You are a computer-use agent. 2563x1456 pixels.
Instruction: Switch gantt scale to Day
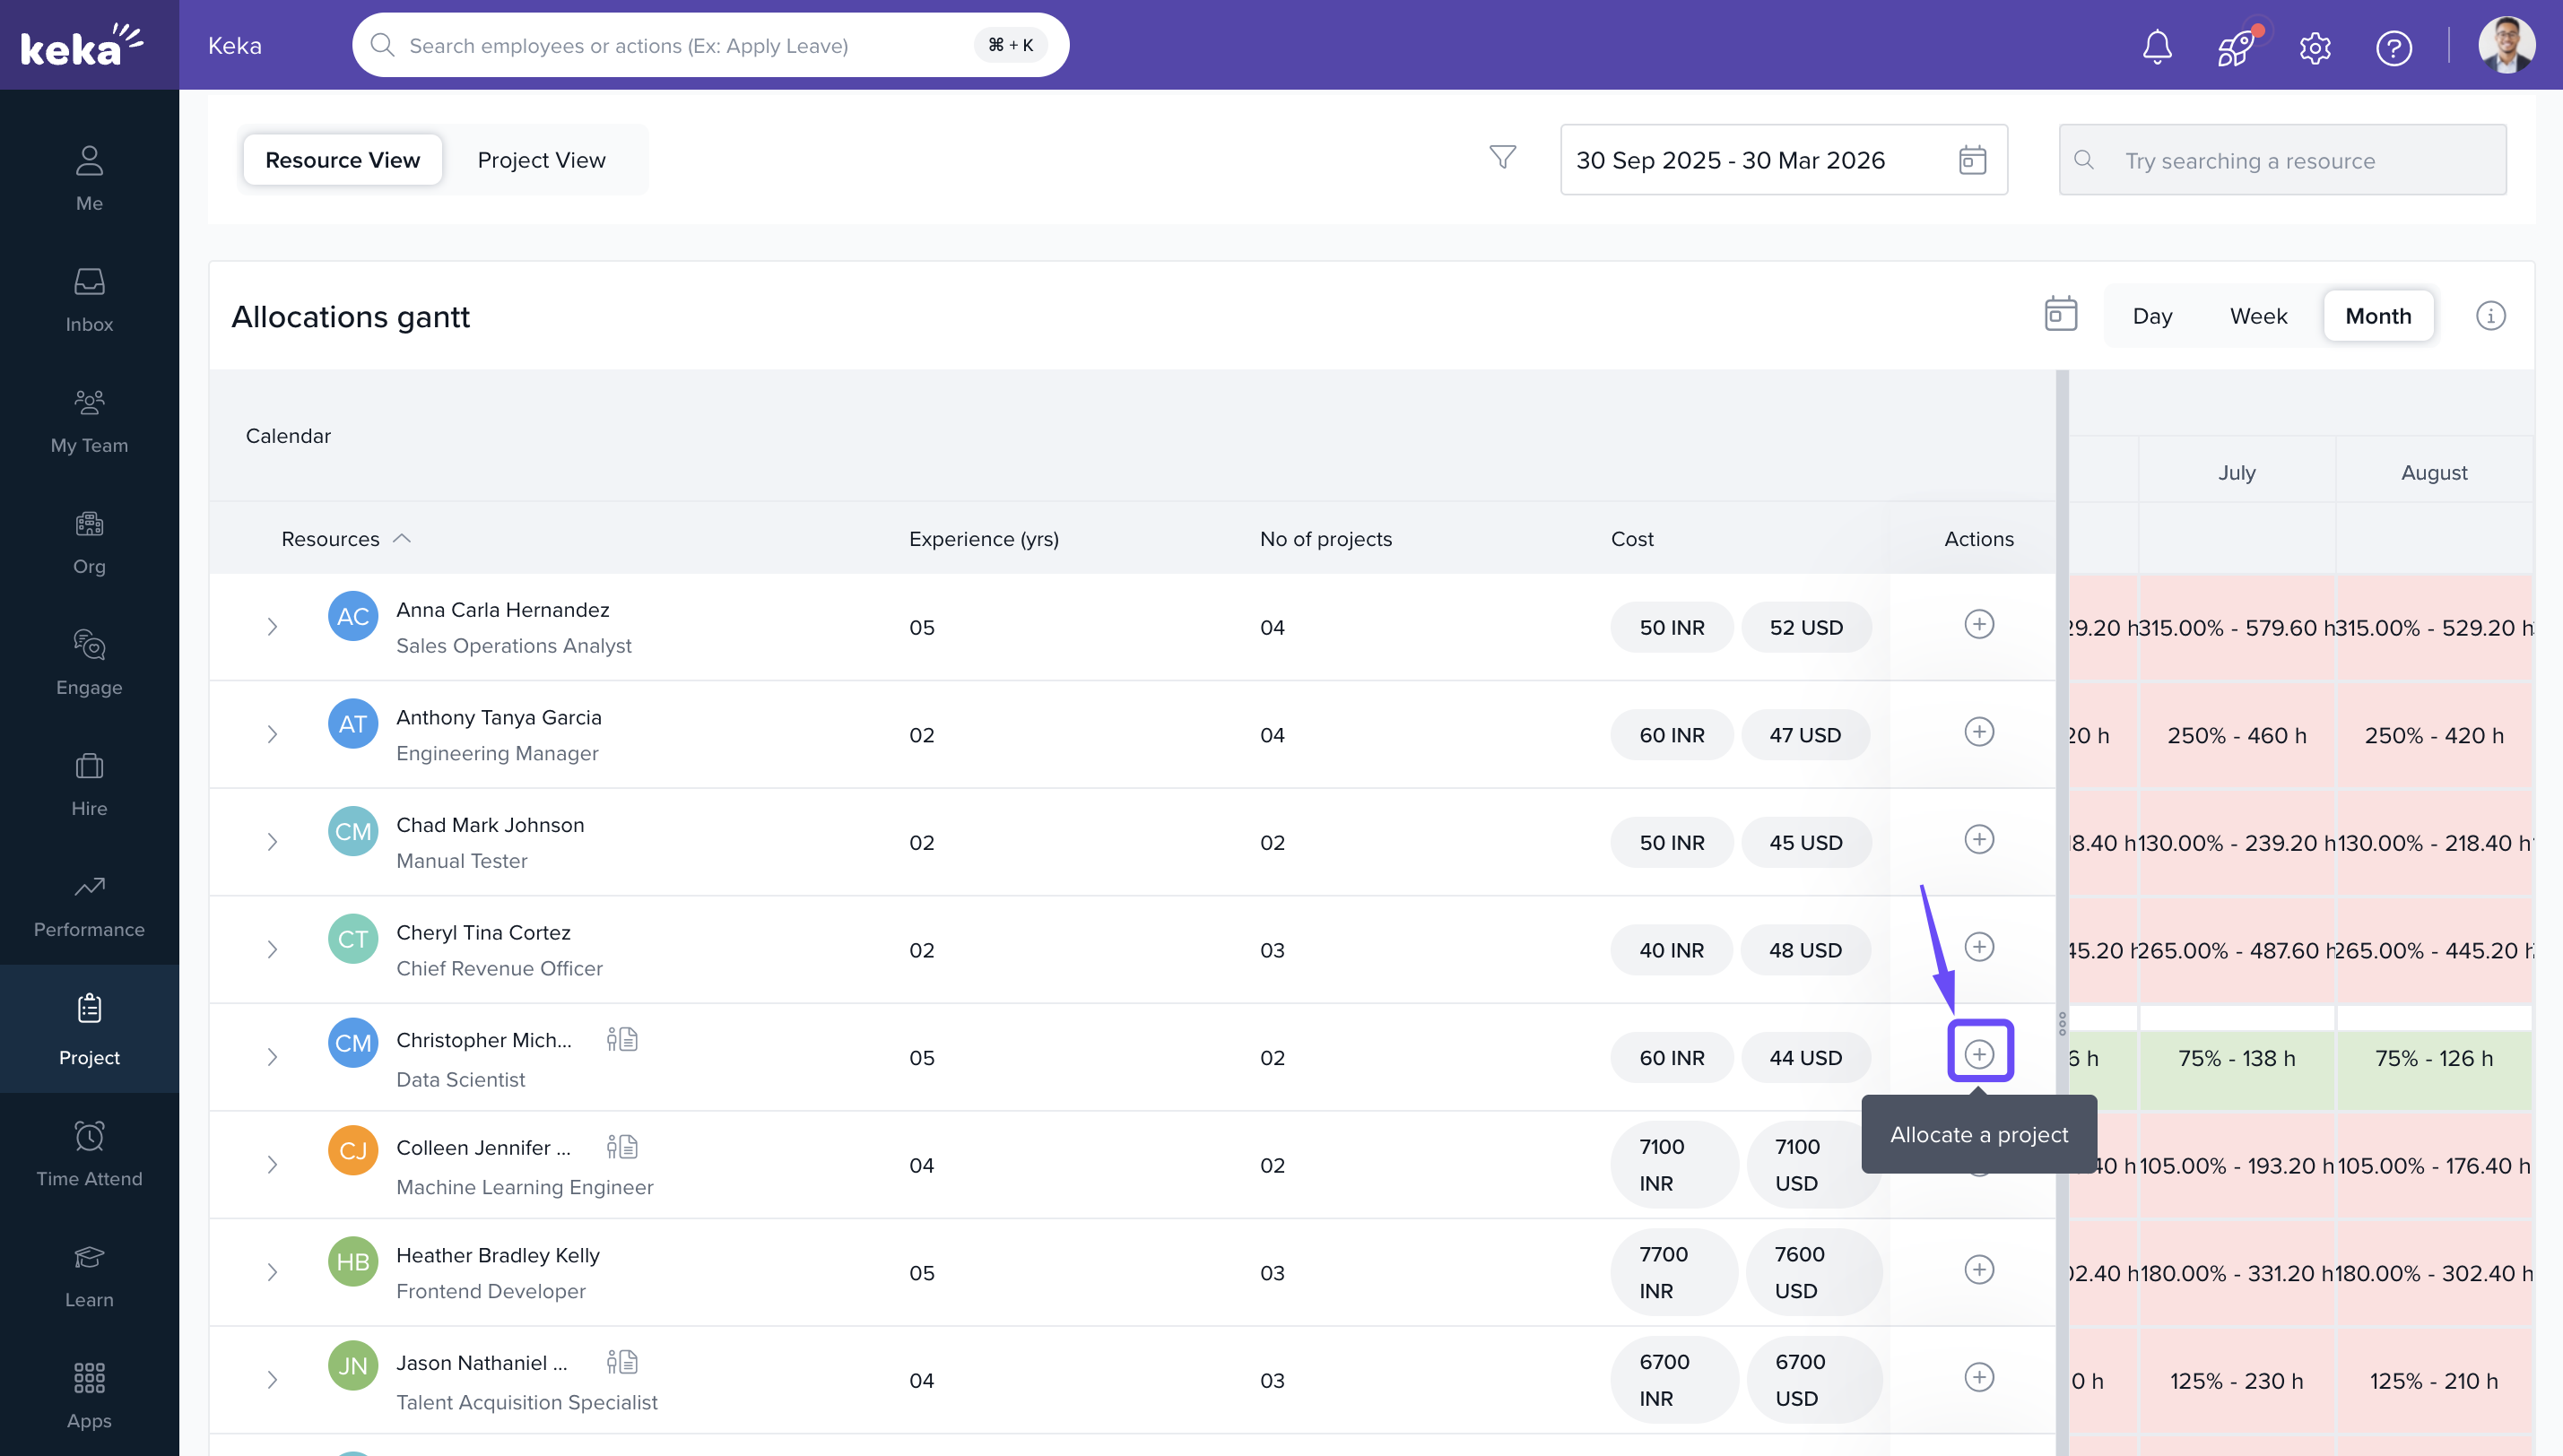(2152, 316)
